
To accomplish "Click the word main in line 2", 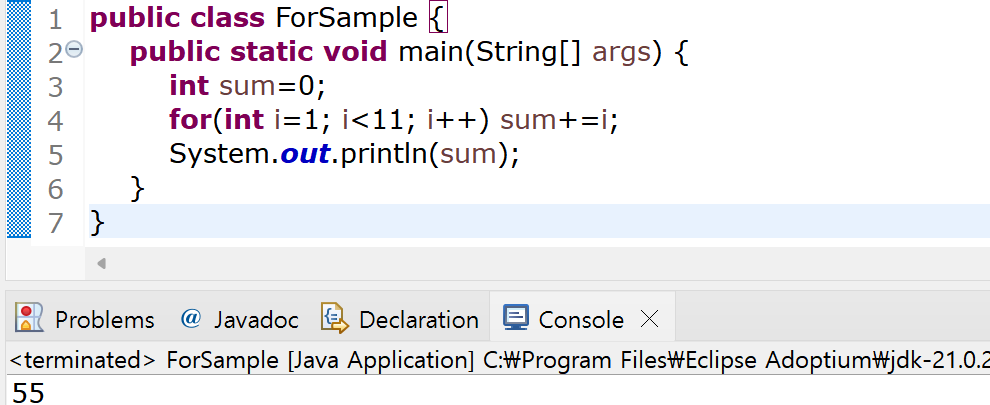I will click(x=431, y=52).
